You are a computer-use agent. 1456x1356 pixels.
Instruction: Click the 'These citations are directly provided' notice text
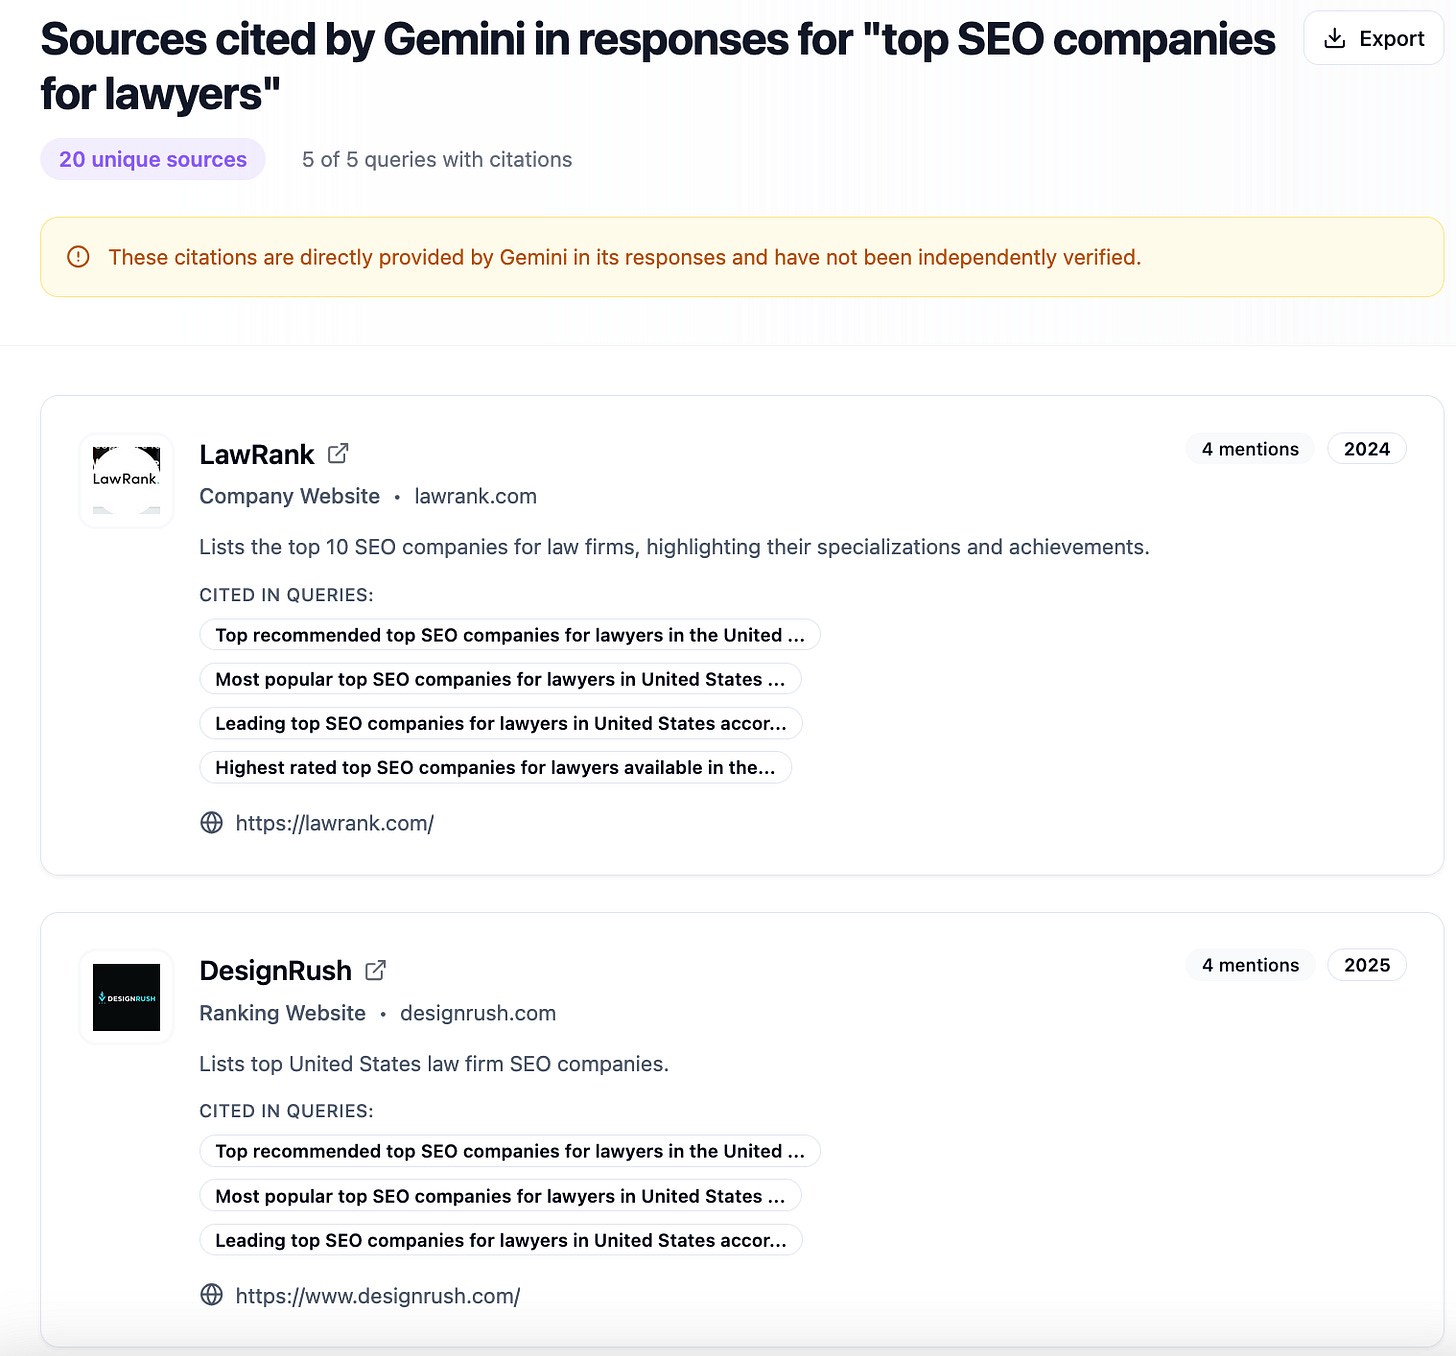pos(625,257)
